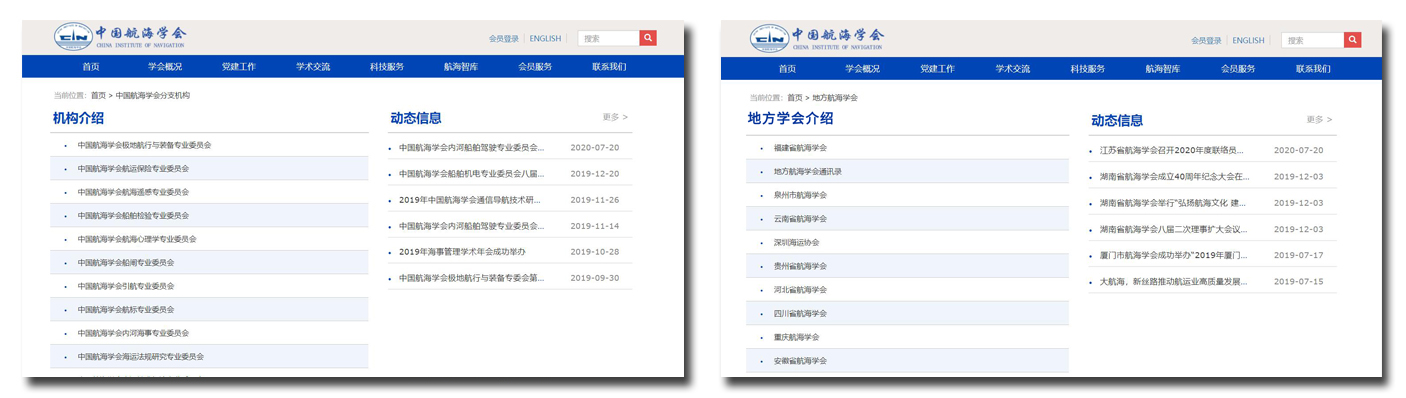Open news 大航海, 新丝路推动航运业高质量发展...

click(x=1174, y=282)
